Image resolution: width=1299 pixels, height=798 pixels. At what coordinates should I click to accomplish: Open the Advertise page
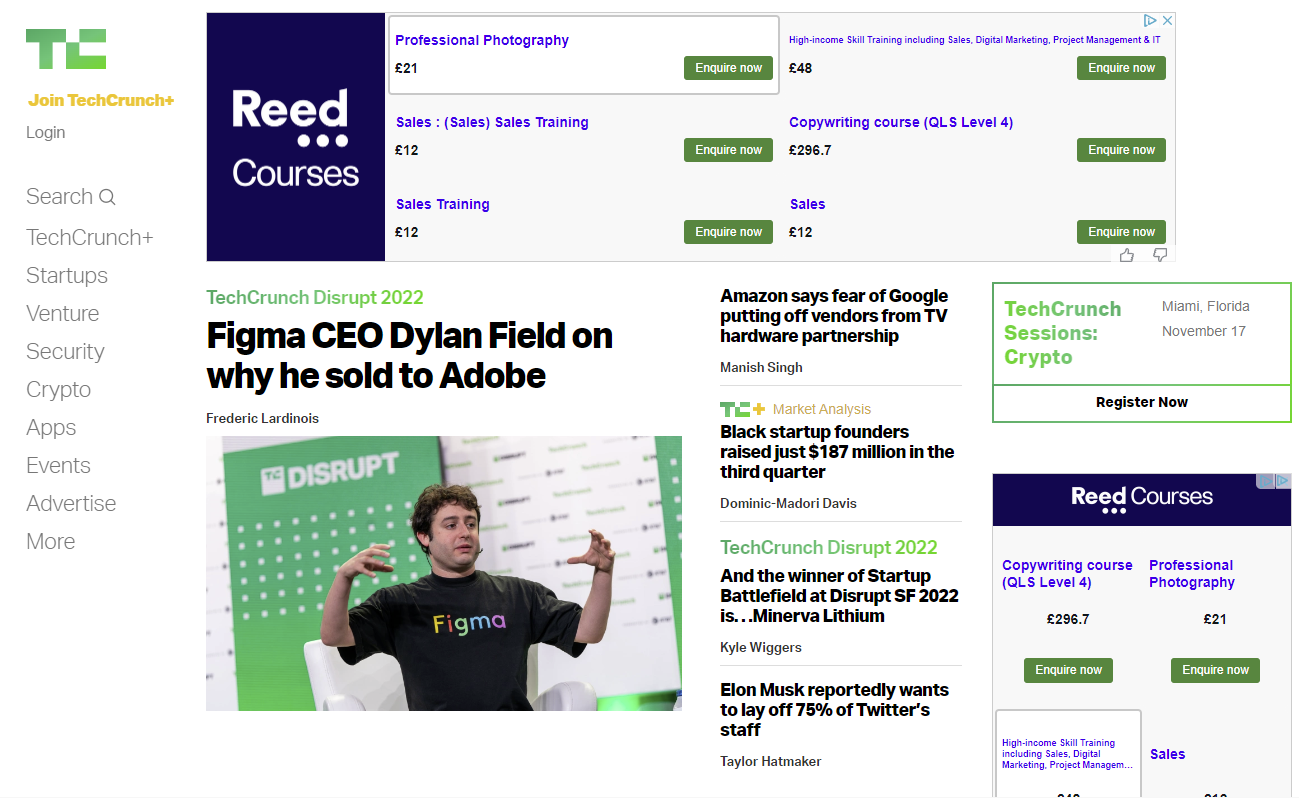pyautogui.click(x=71, y=504)
